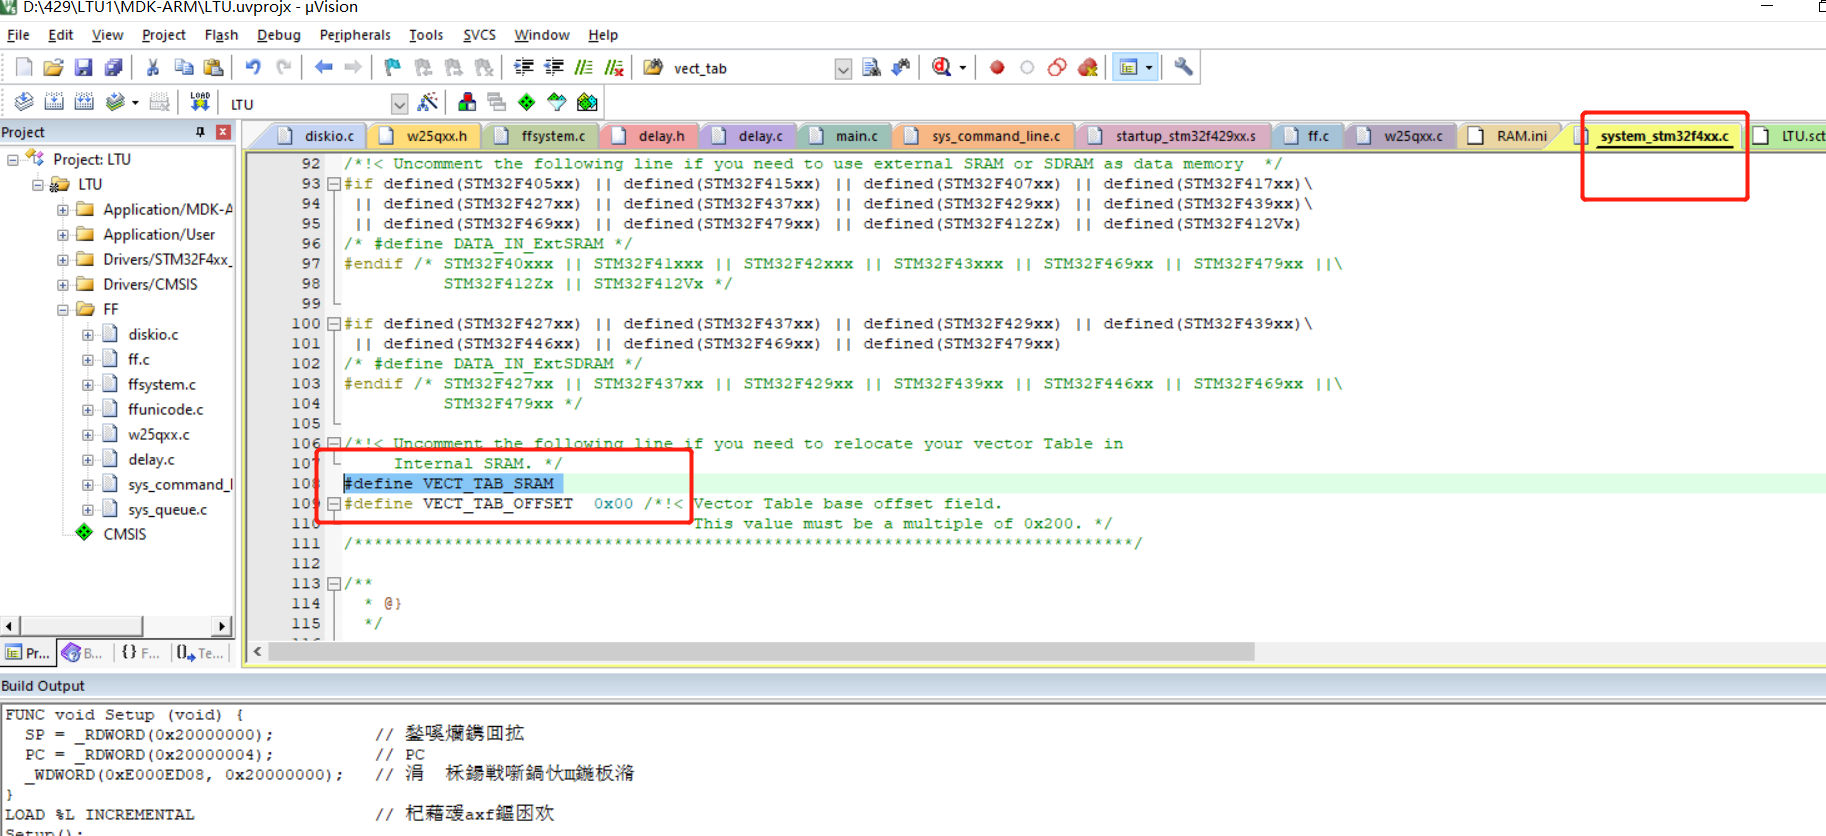1826x836 pixels.
Task: Start the debug session
Action: pyautogui.click(x=941, y=67)
